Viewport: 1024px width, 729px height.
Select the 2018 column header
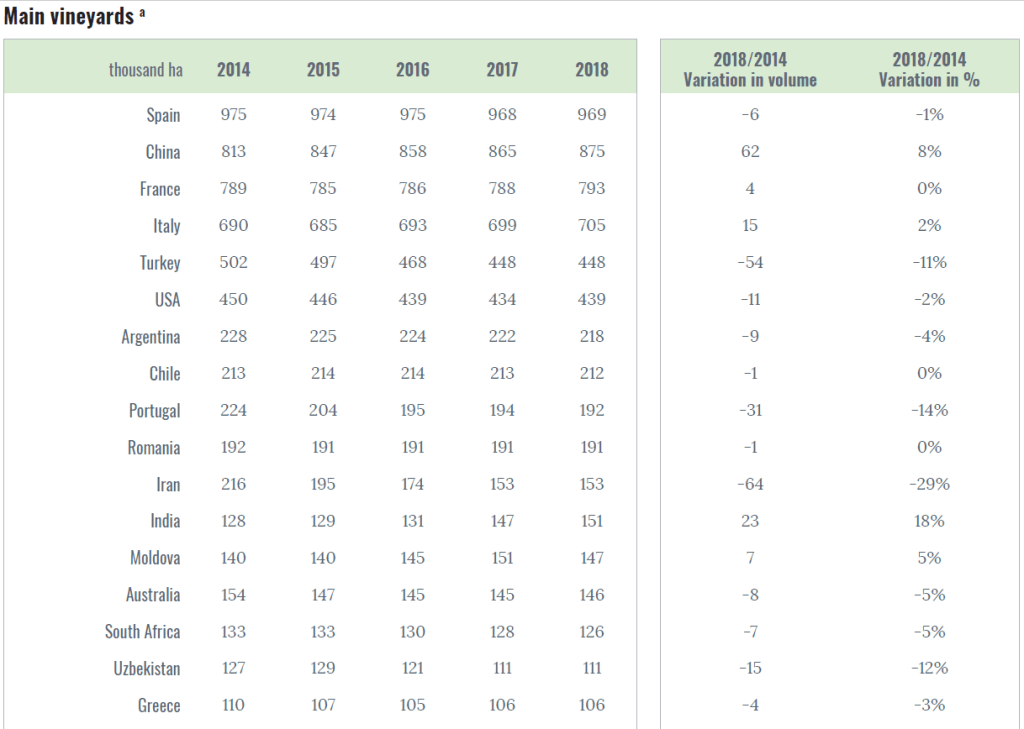coord(591,69)
